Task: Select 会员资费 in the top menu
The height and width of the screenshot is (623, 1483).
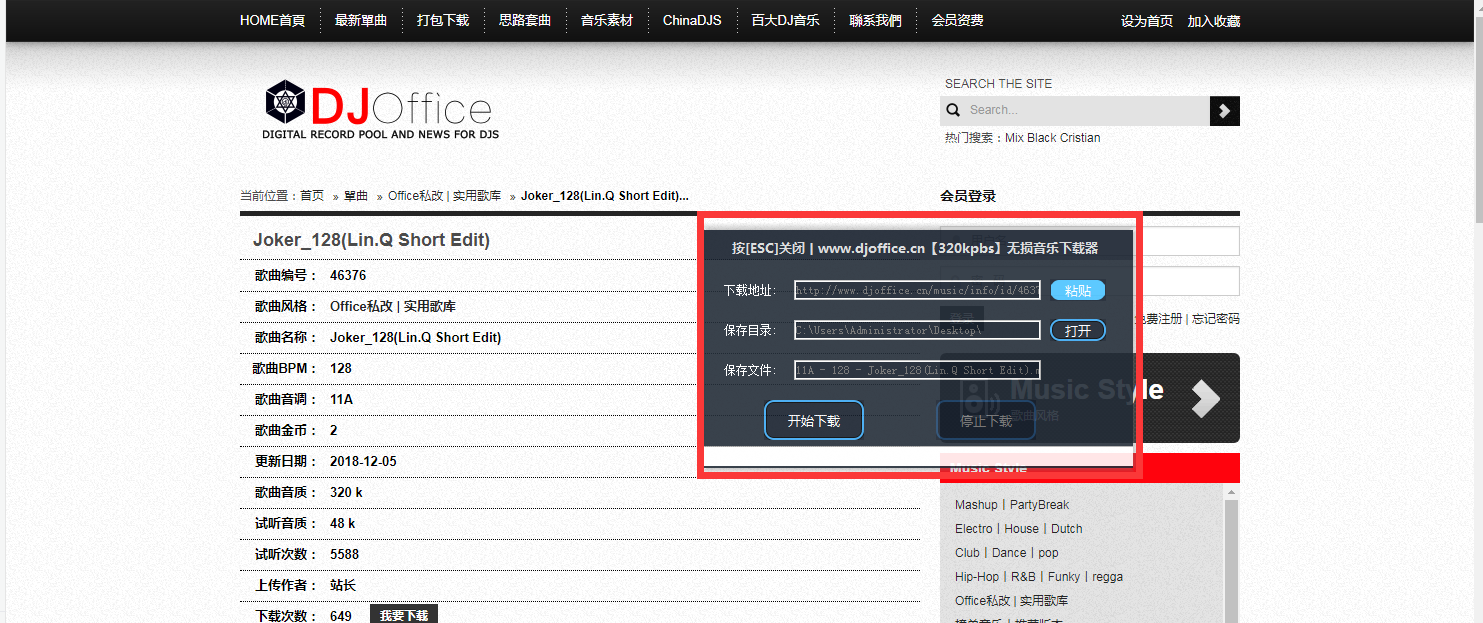Action: (957, 20)
